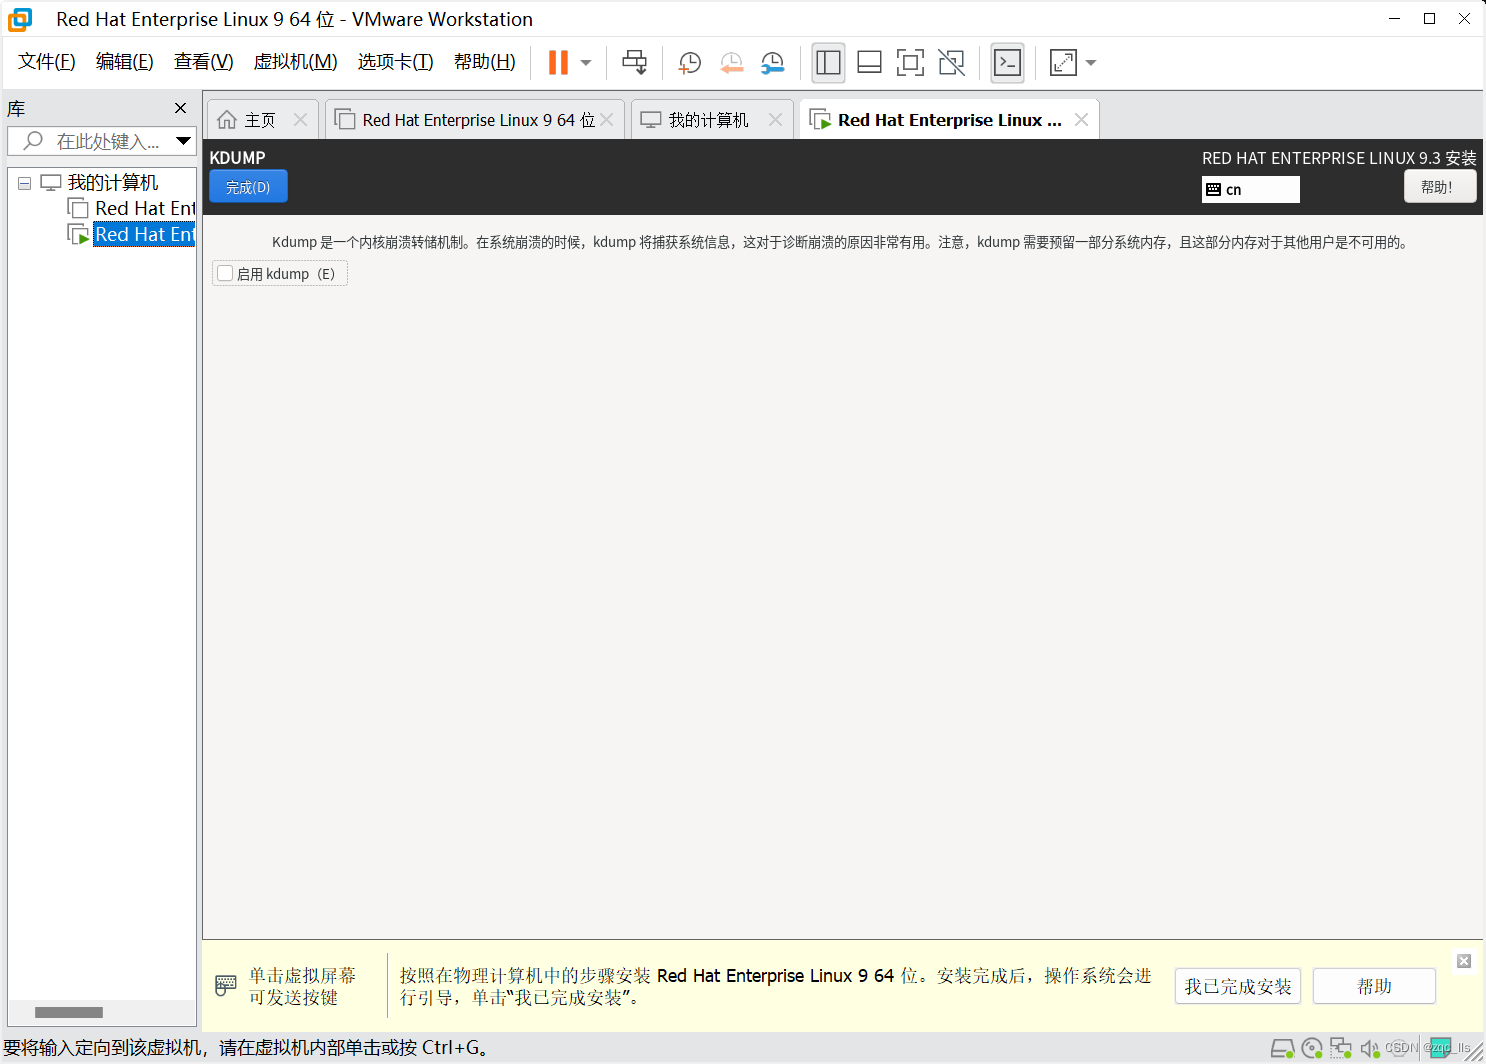Viewport: 1486px width, 1064px height.
Task: Click the message log icon in status bar
Action: (1440, 1048)
